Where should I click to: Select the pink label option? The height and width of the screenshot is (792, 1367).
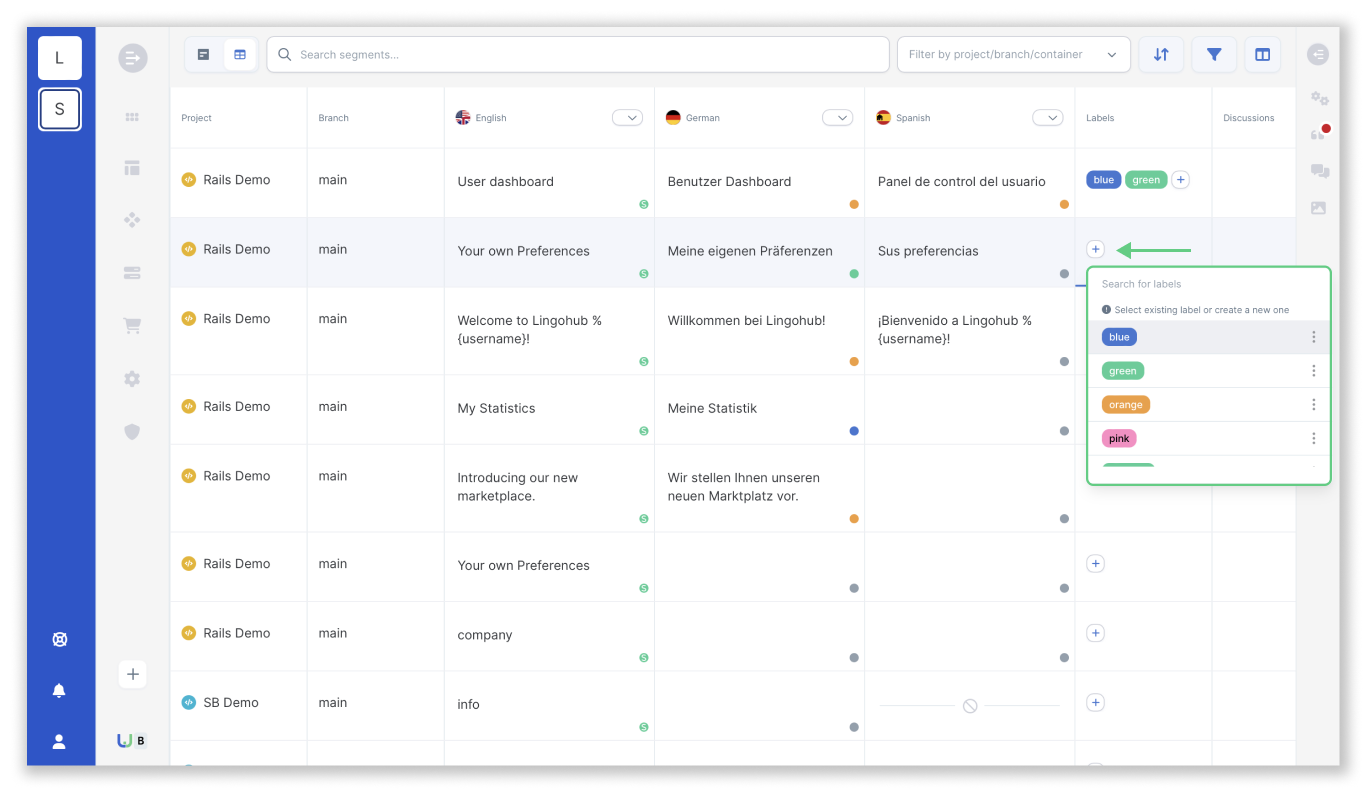[1118, 439]
